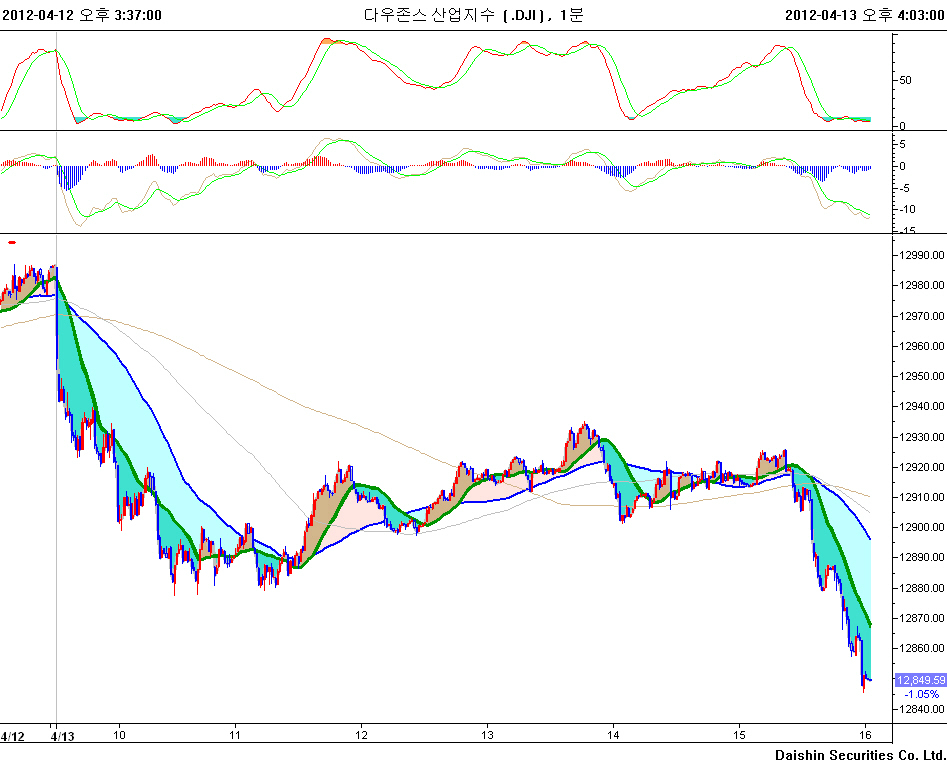Viewport: 947px width, 767px height.
Task: Click the 16 hour tick on time axis
Action: coord(864,736)
